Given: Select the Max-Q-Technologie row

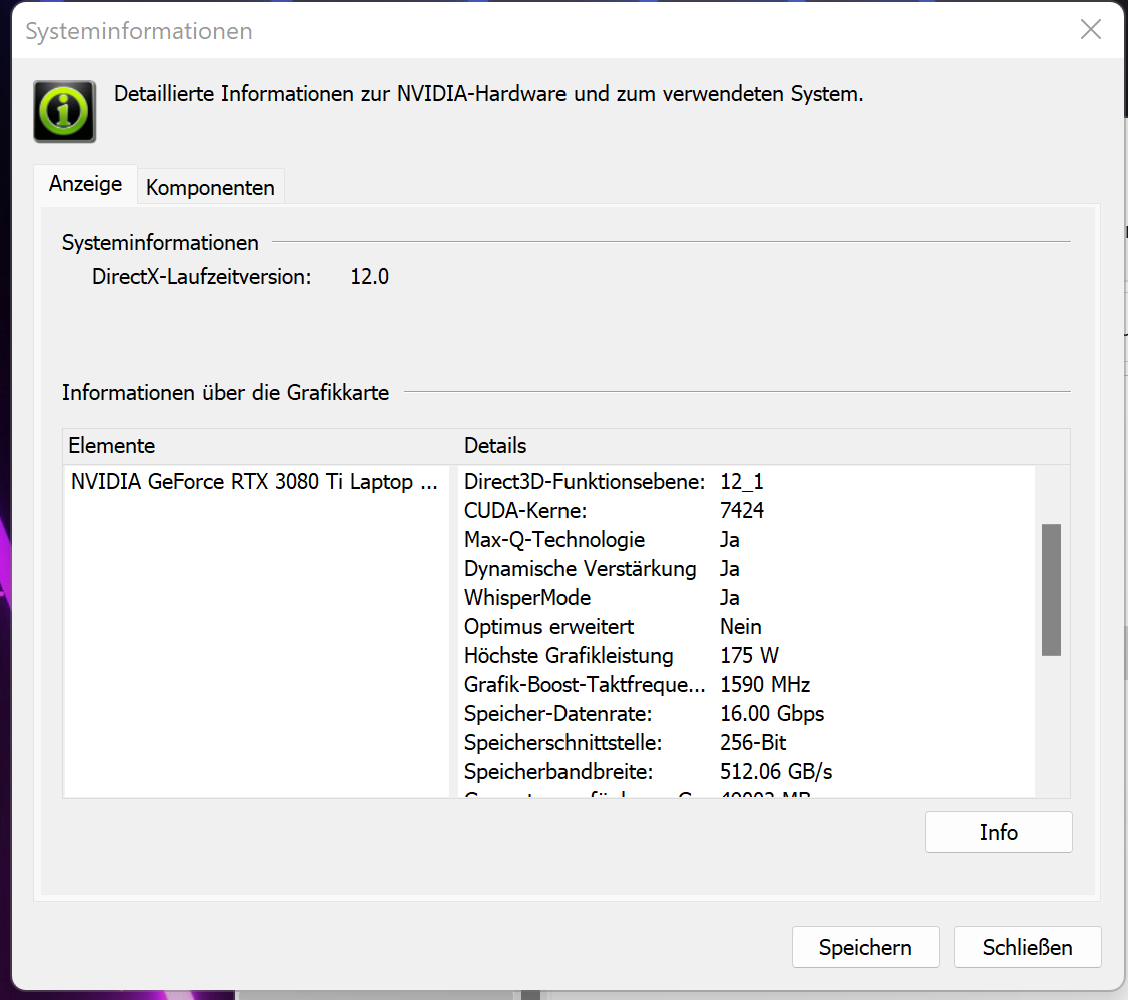Looking at the screenshot, I should tap(602, 540).
